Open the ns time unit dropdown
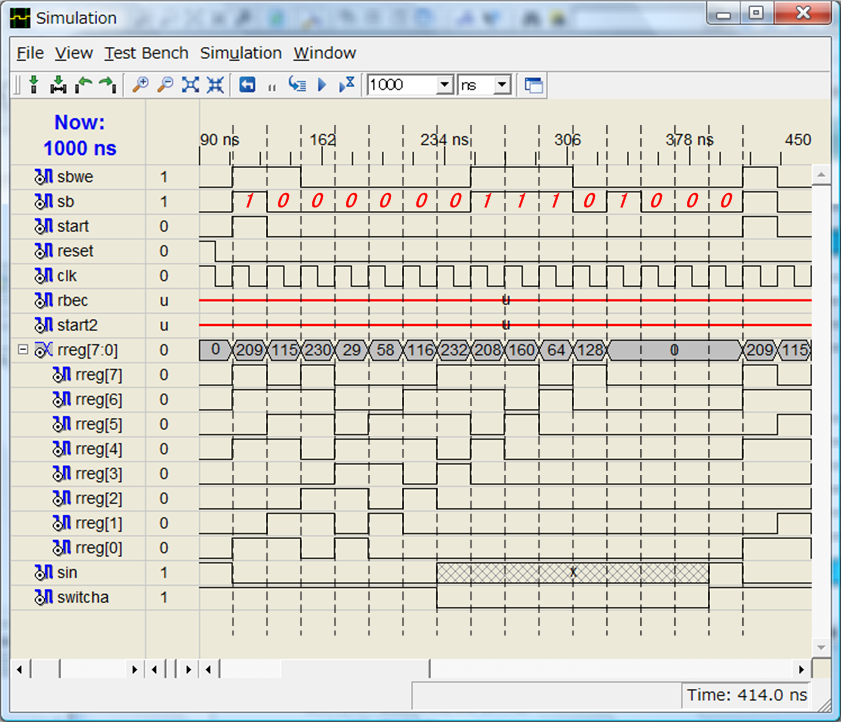 tap(502, 85)
